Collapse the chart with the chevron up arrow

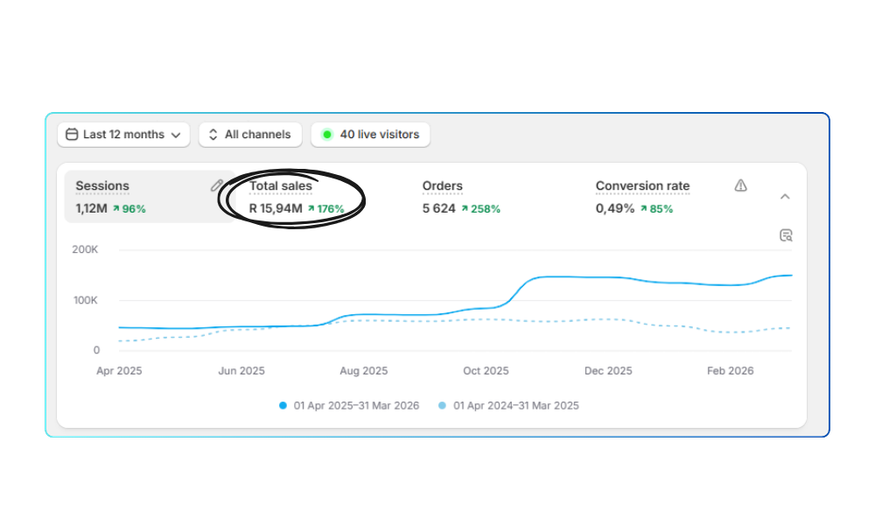coord(785,196)
